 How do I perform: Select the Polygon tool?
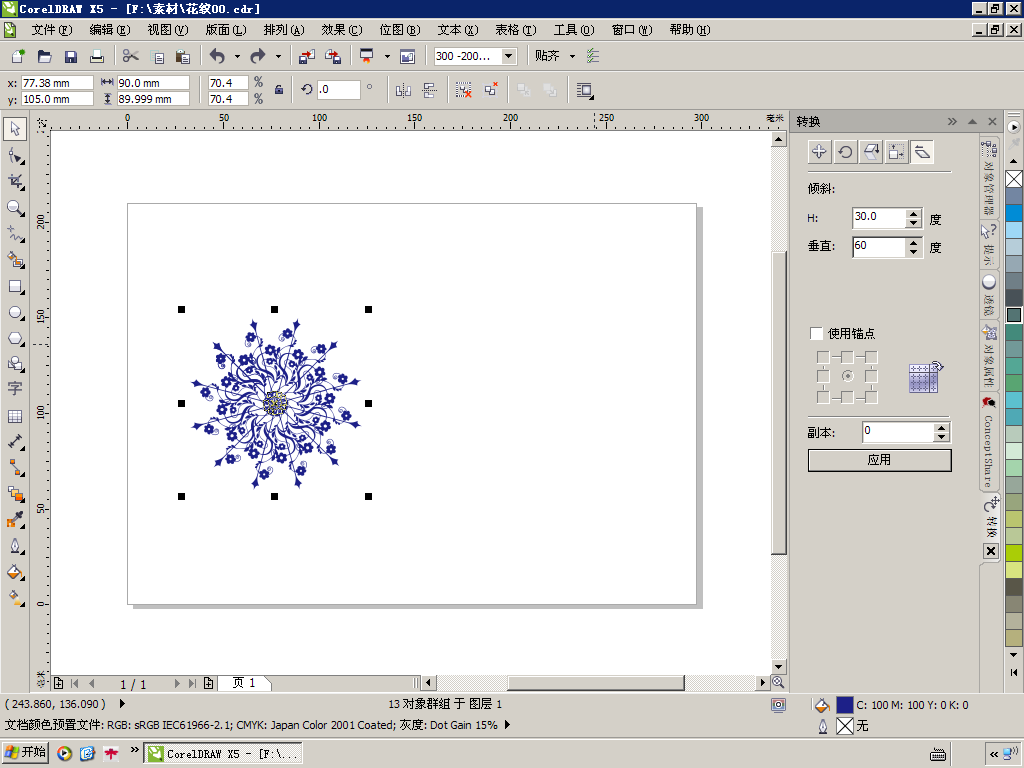(15, 338)
